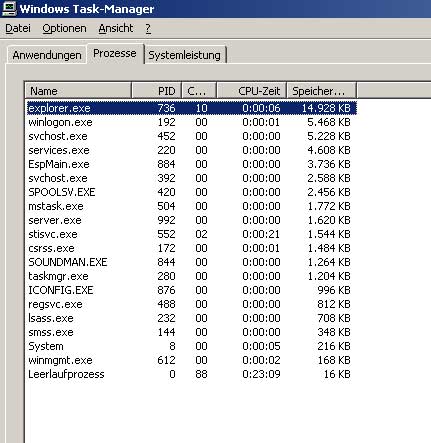
Task: Sort by the PID column header
Action: [157, 91]
